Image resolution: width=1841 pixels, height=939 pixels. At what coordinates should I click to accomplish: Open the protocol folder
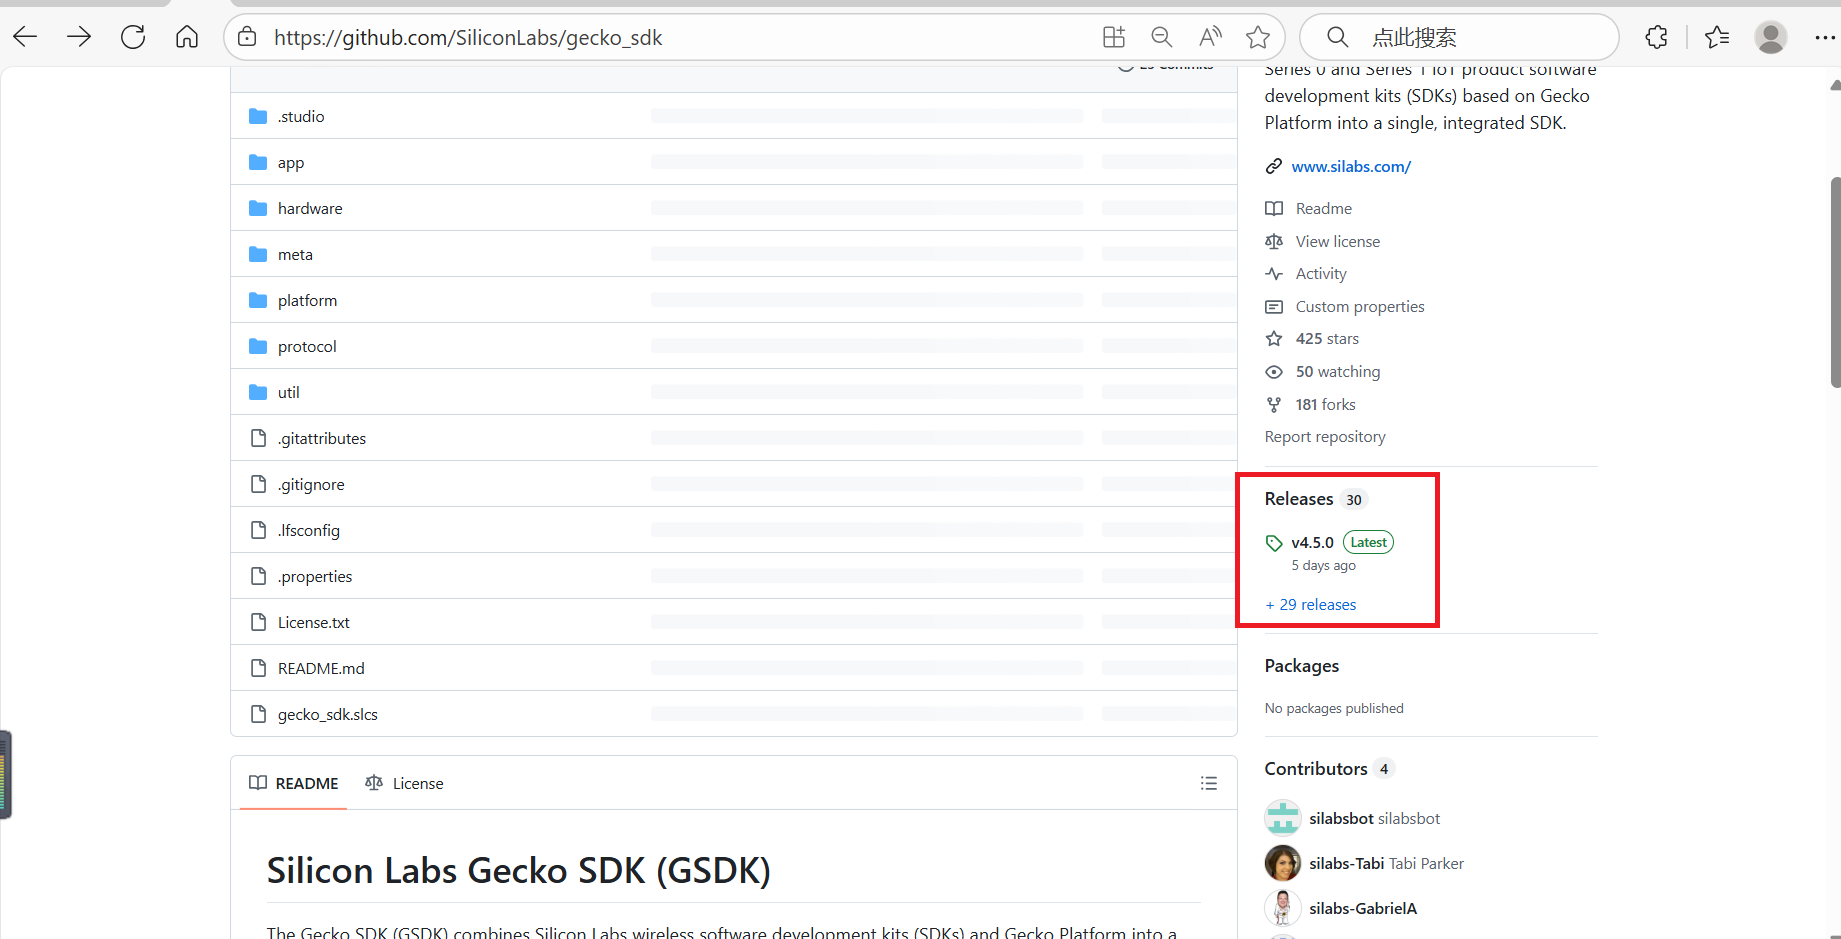coord(307,346)
